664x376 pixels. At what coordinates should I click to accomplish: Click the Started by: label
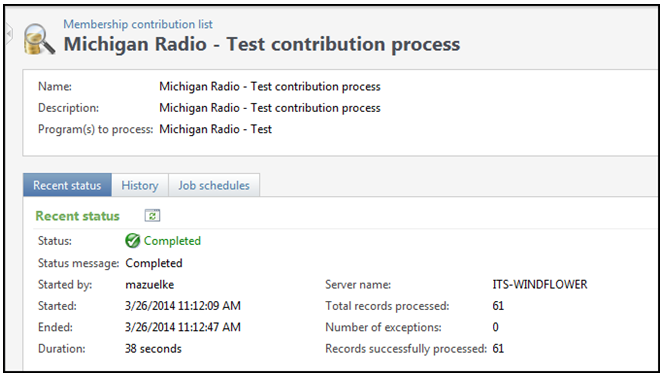click(65, 285)
